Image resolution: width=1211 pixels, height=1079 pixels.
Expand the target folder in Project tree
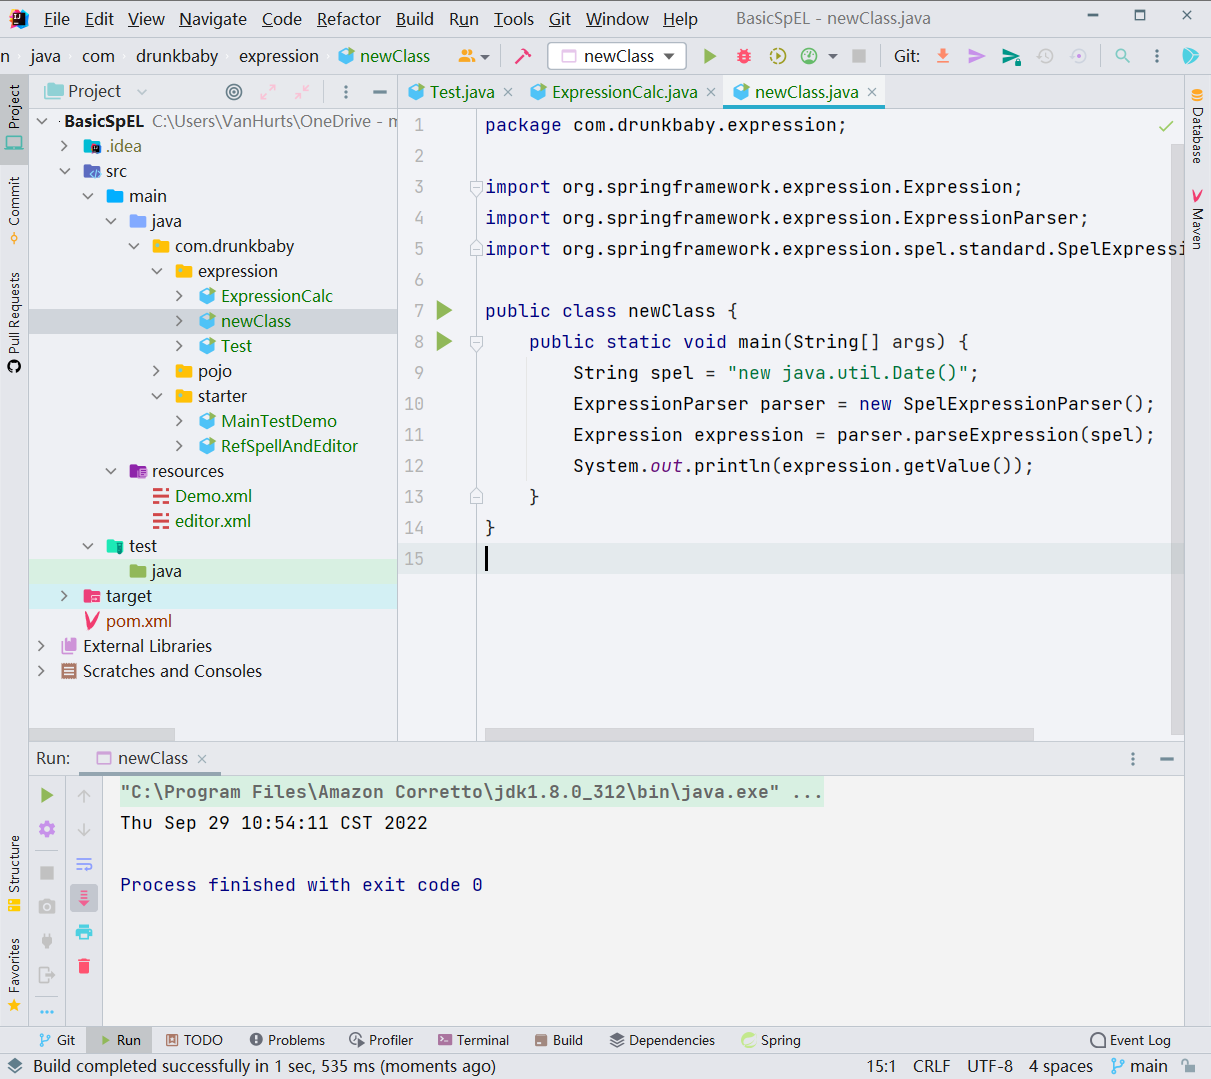click(x=65, y=596)
